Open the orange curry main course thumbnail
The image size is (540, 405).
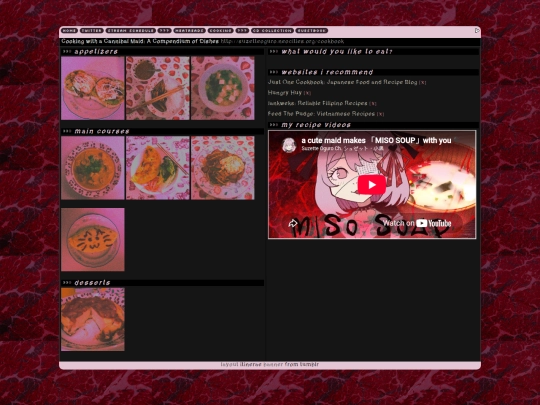[93, 168]
